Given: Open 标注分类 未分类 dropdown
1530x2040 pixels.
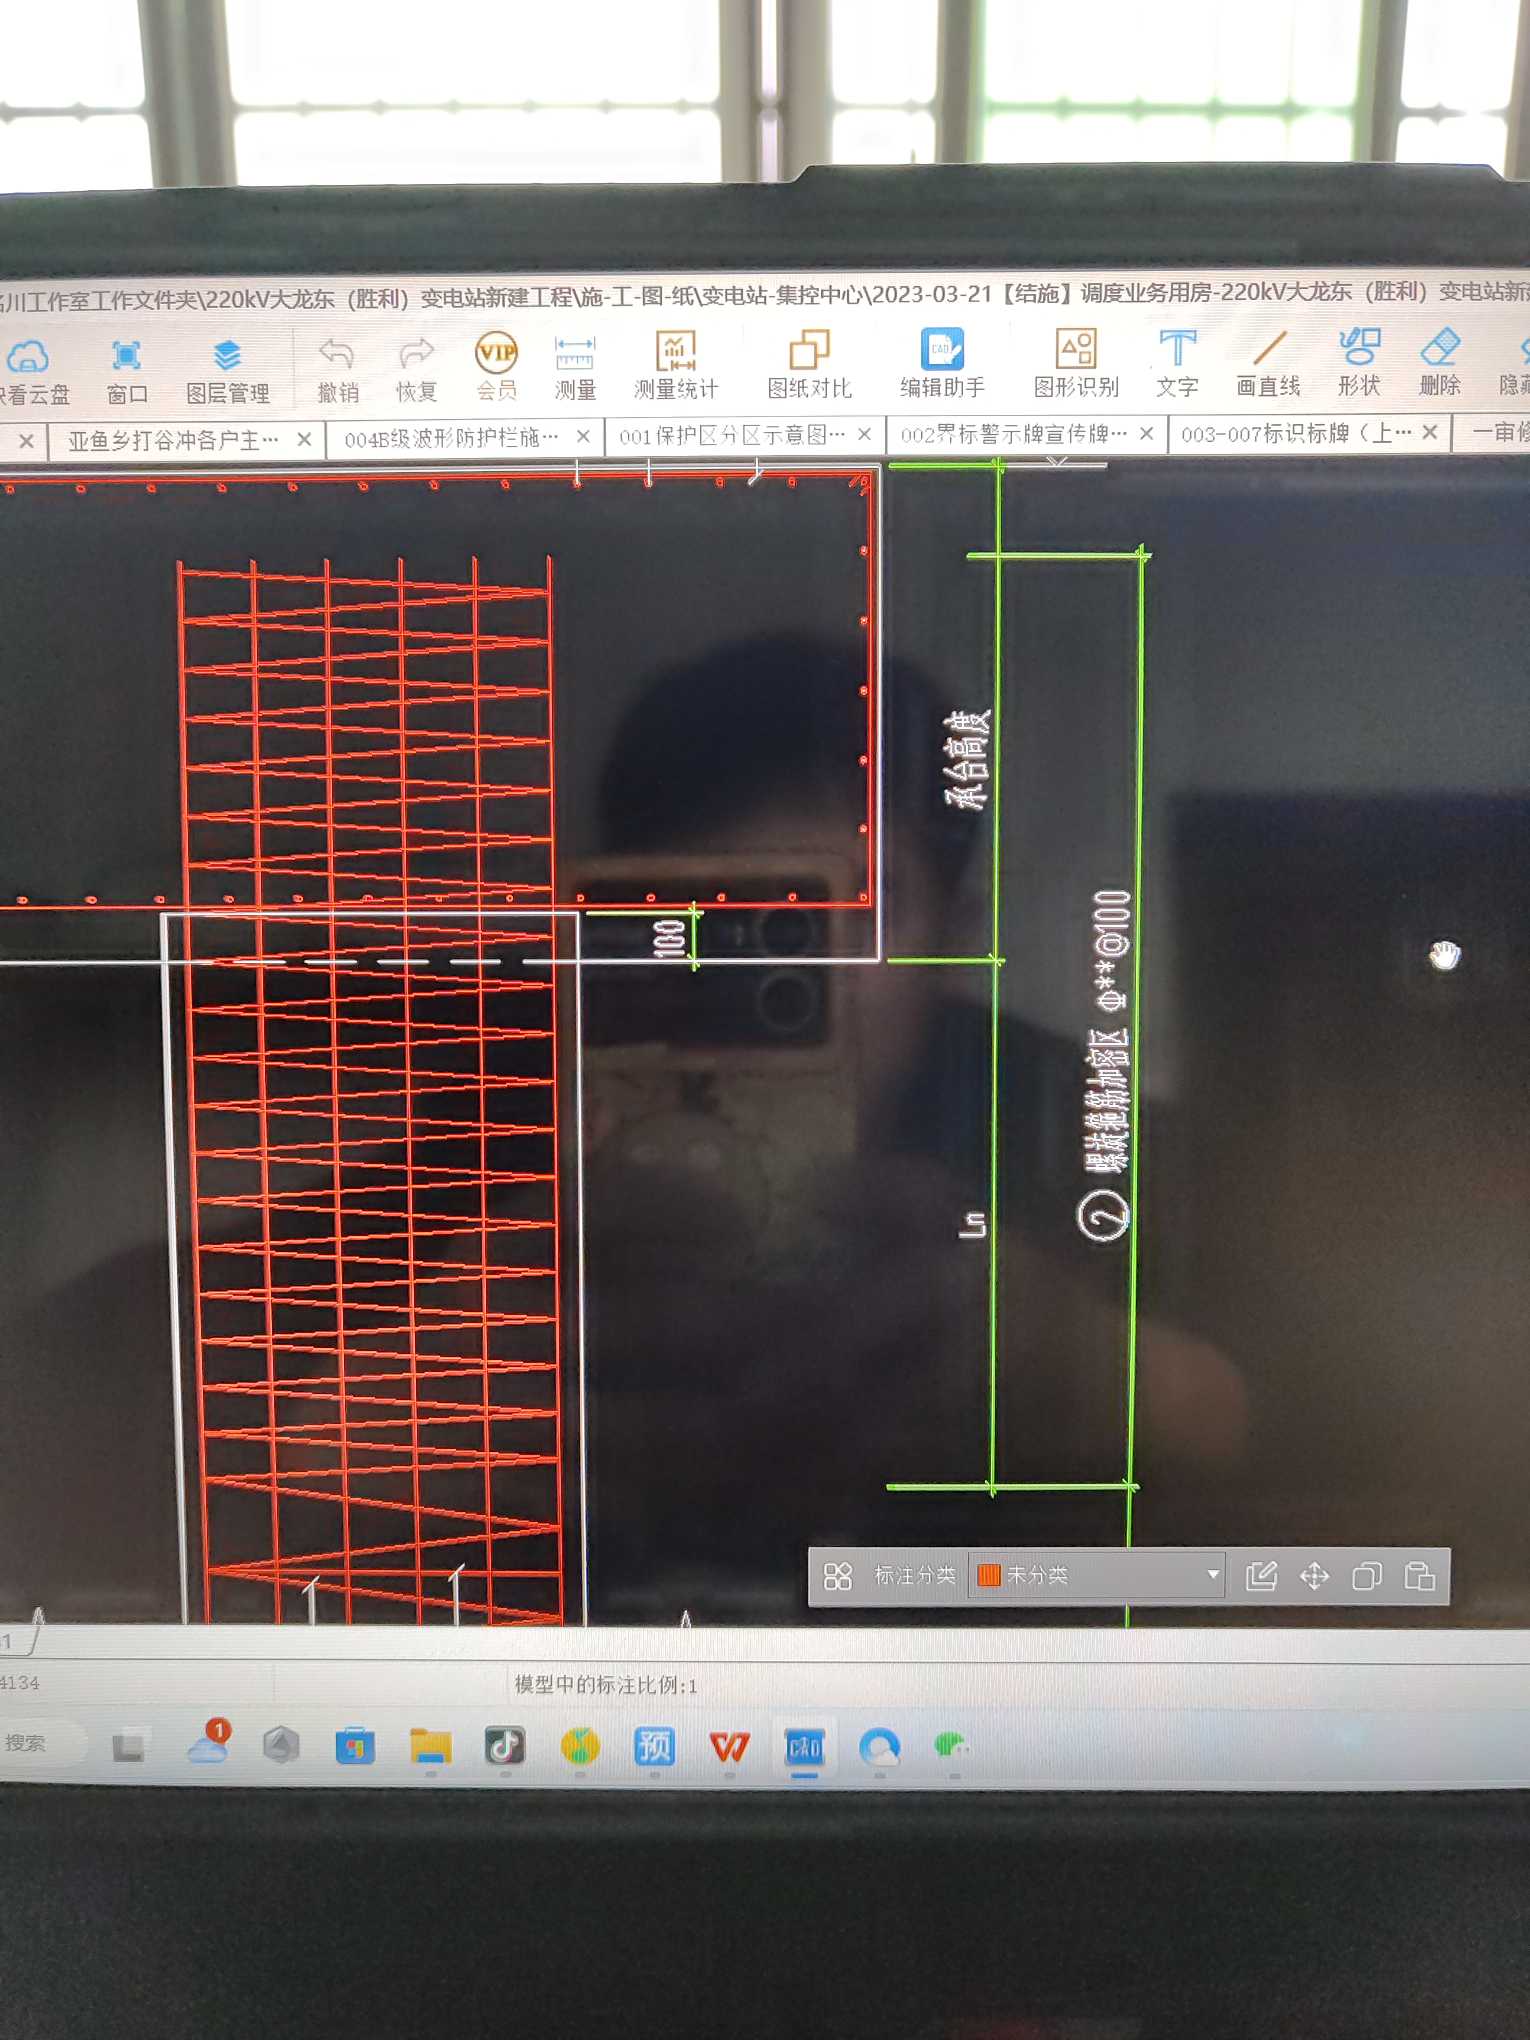Looking at the screenshot, I should point(1097,1576).
